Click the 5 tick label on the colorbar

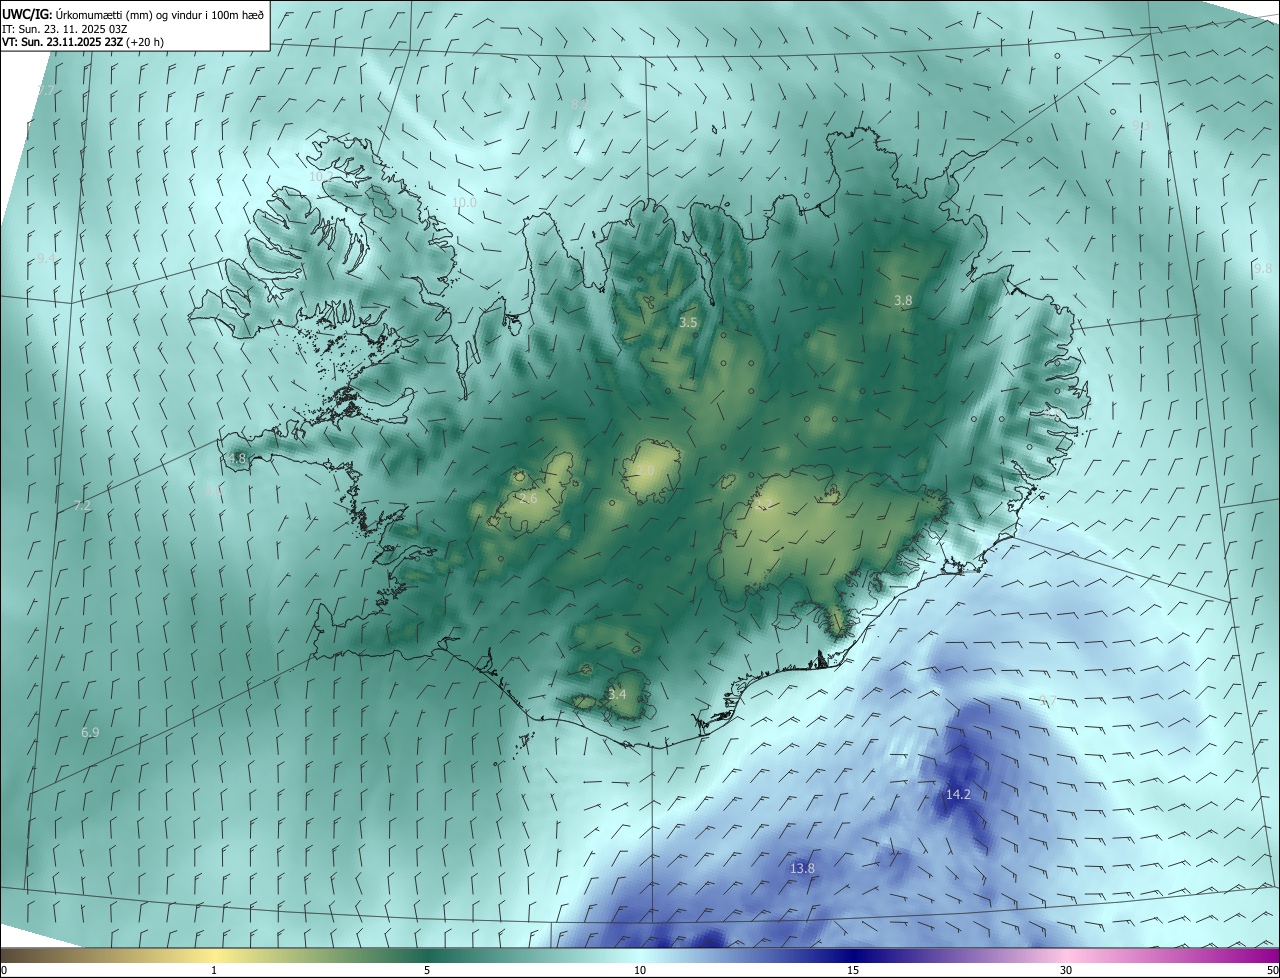point(427,970)
